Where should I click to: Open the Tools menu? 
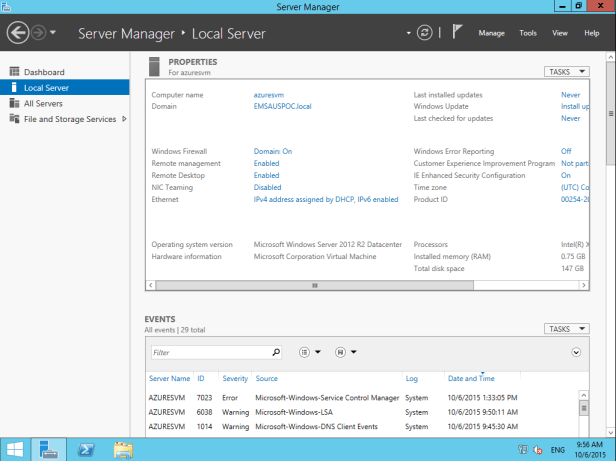(x=528, y=33)
